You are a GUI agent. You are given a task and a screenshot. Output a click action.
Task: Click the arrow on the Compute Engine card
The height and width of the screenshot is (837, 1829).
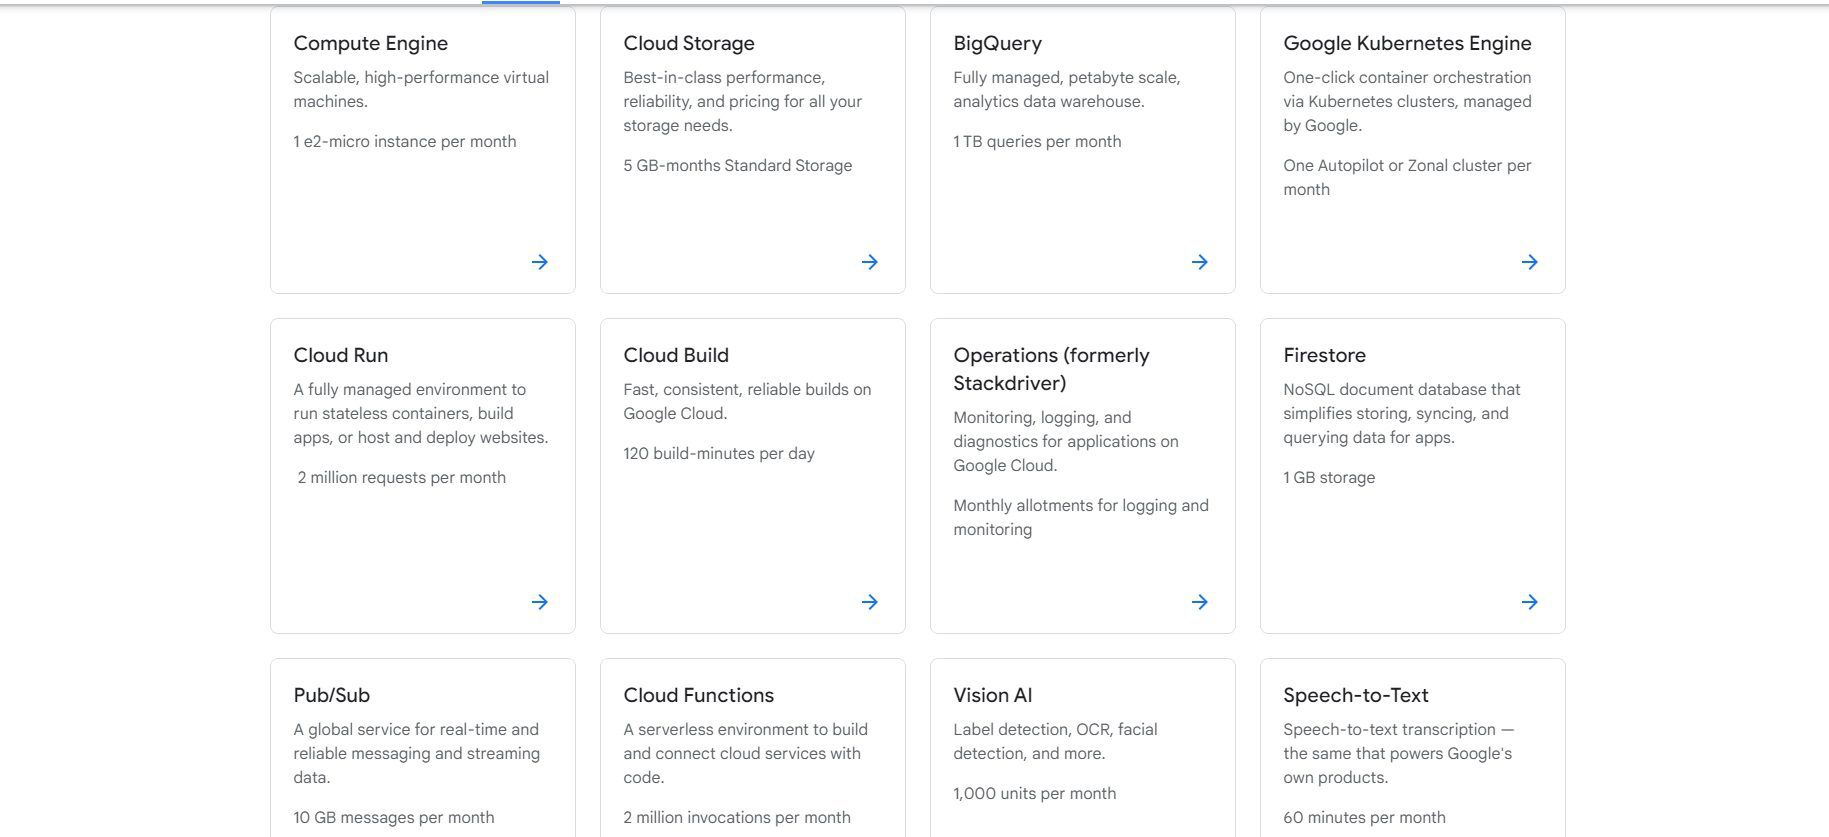tap(540, 262)
